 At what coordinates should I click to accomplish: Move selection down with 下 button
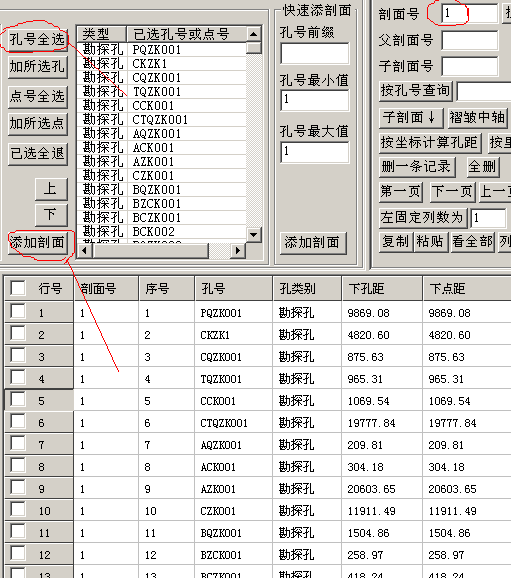click(51, 215)
